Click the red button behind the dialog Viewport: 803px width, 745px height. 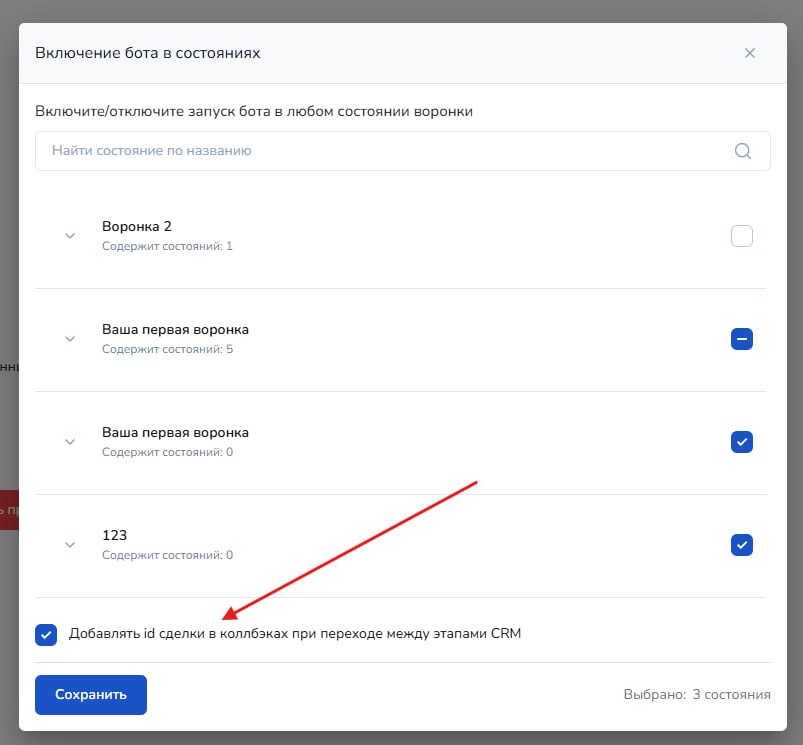tap(9, 509)
